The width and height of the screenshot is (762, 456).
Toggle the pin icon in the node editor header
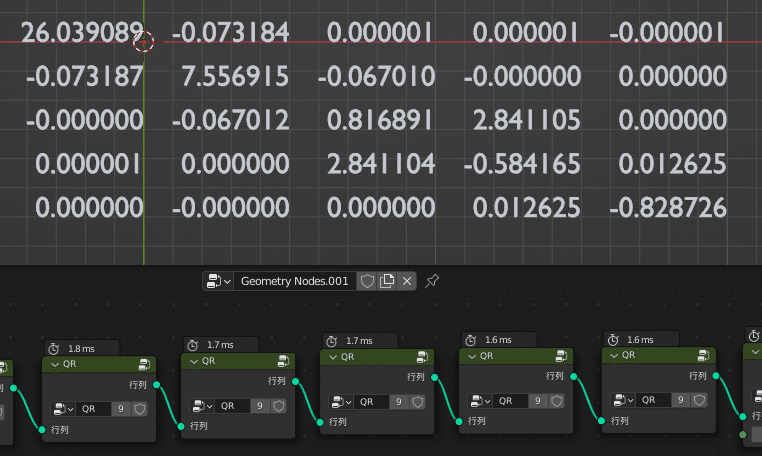pyautogui.click(x=432, y=281)
